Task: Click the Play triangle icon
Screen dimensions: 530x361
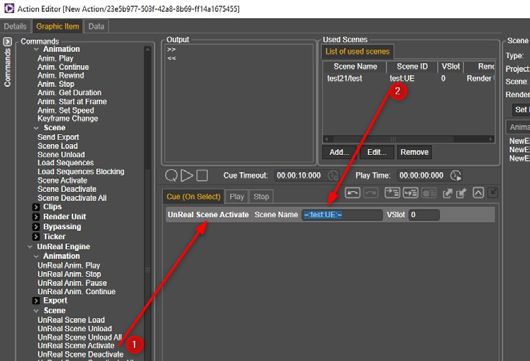Action: click(187, 175)
